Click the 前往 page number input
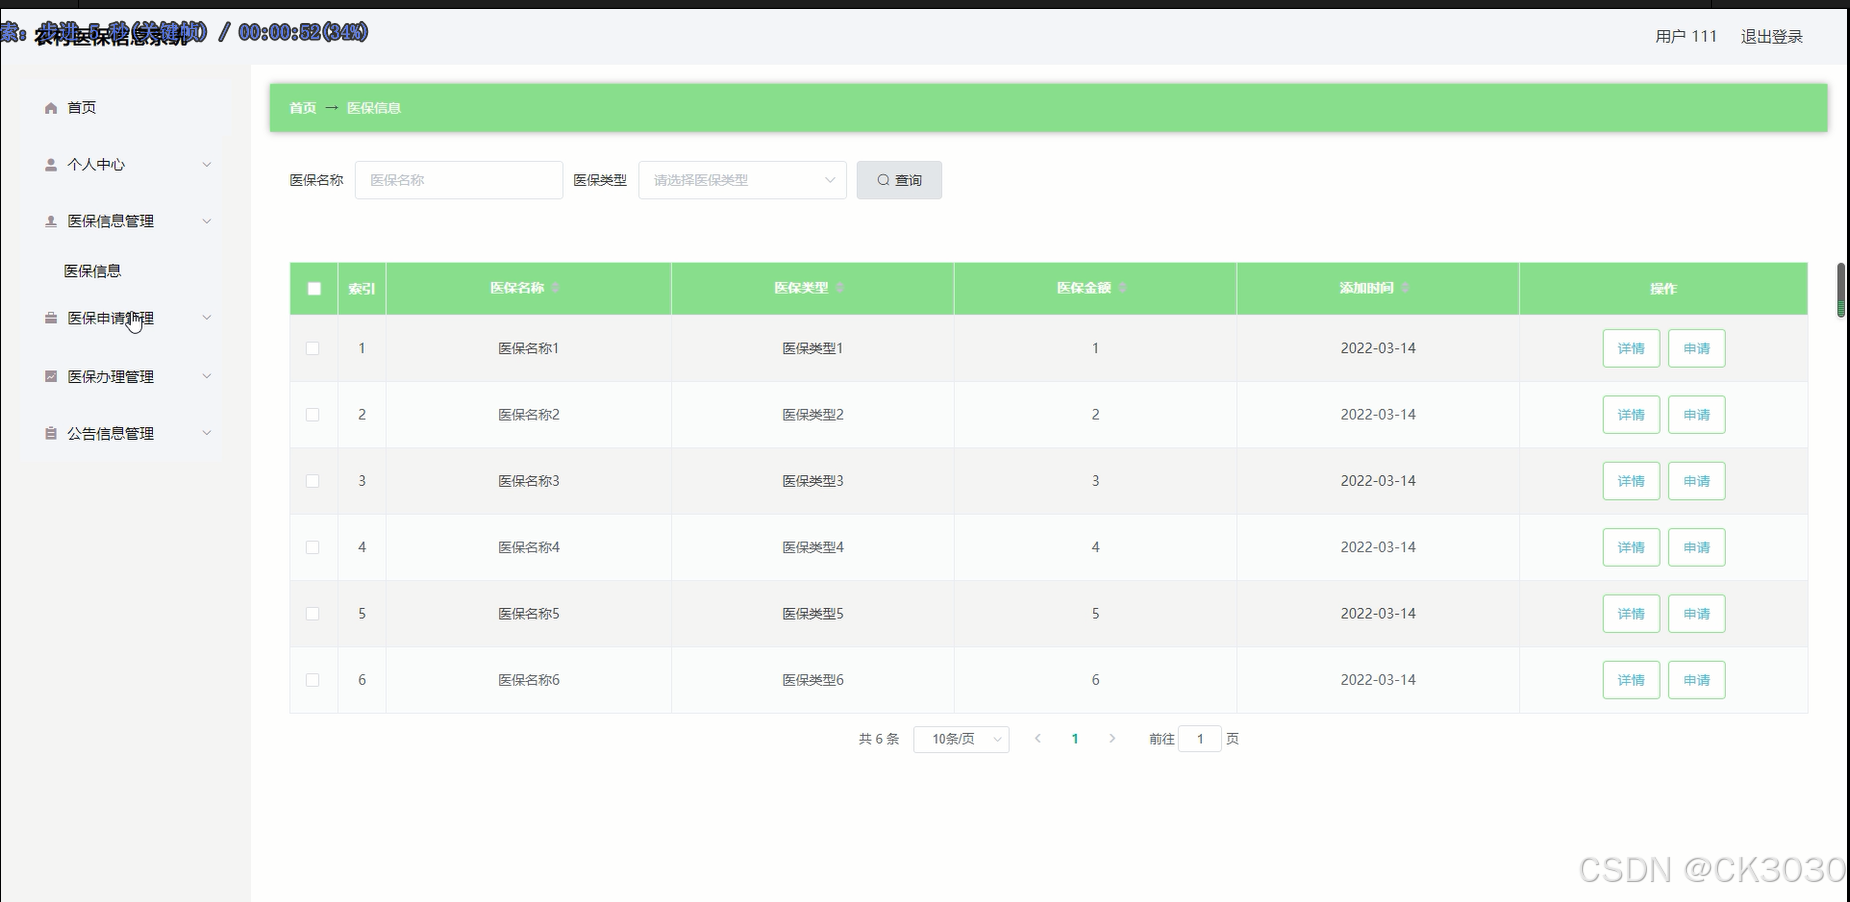This screenshot has width=1850, height=902. click(1200, 738)
